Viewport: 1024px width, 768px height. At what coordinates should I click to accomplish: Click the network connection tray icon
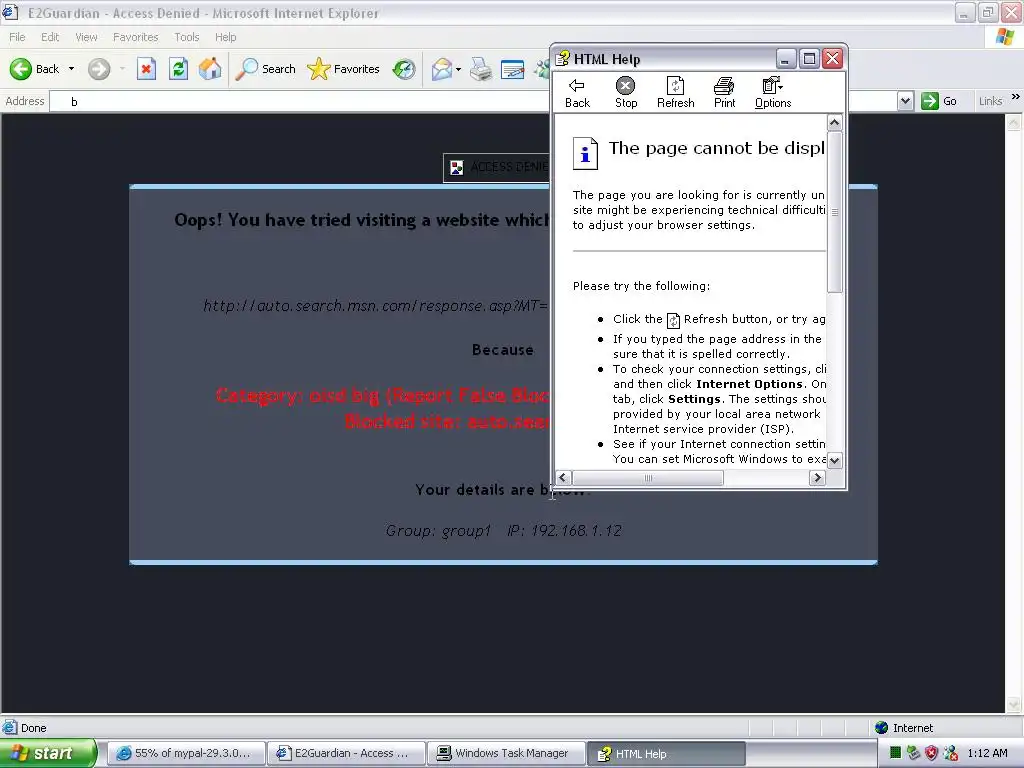pyautogui.click(x=951, y=753)
